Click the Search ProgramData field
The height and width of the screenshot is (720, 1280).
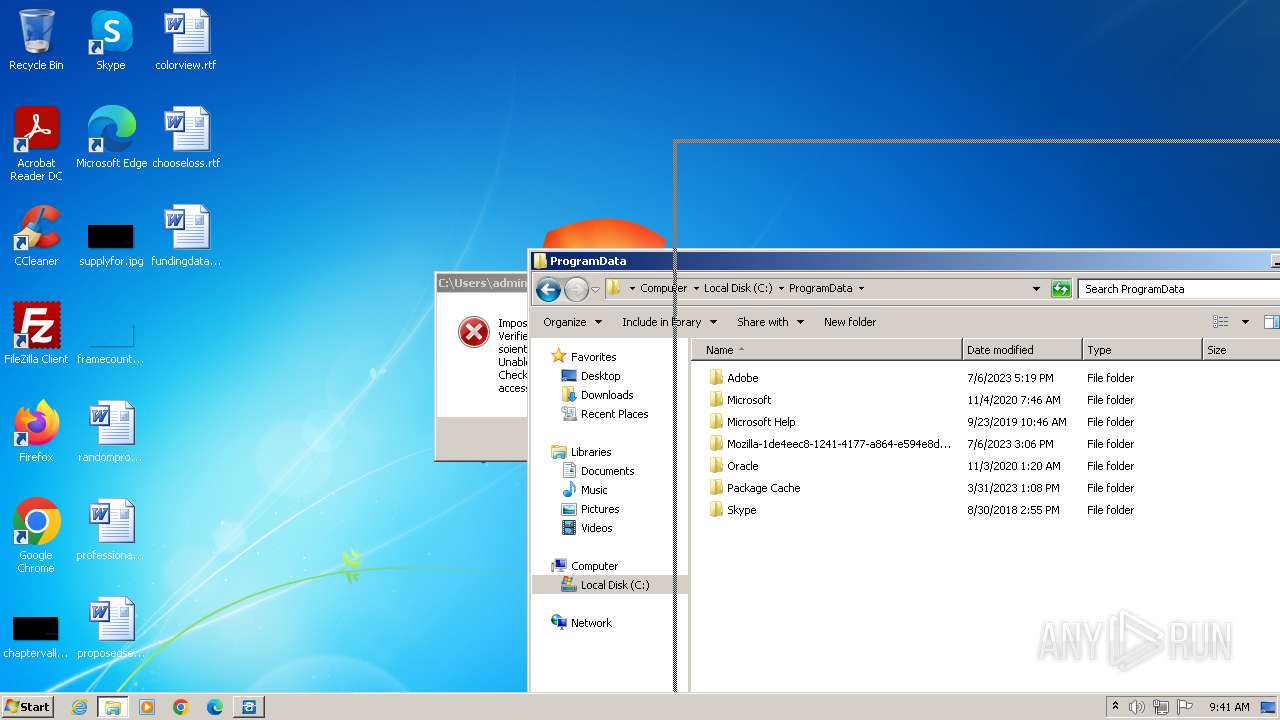[x=1180, y=289]
